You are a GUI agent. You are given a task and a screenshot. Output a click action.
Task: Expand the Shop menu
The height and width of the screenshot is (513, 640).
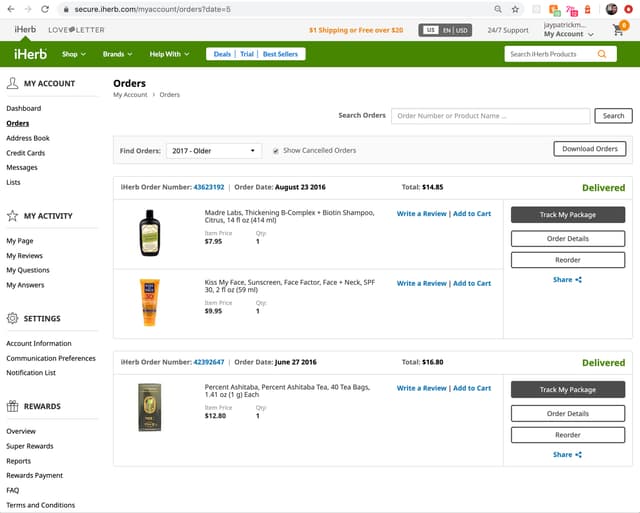(x=73, y=54)
